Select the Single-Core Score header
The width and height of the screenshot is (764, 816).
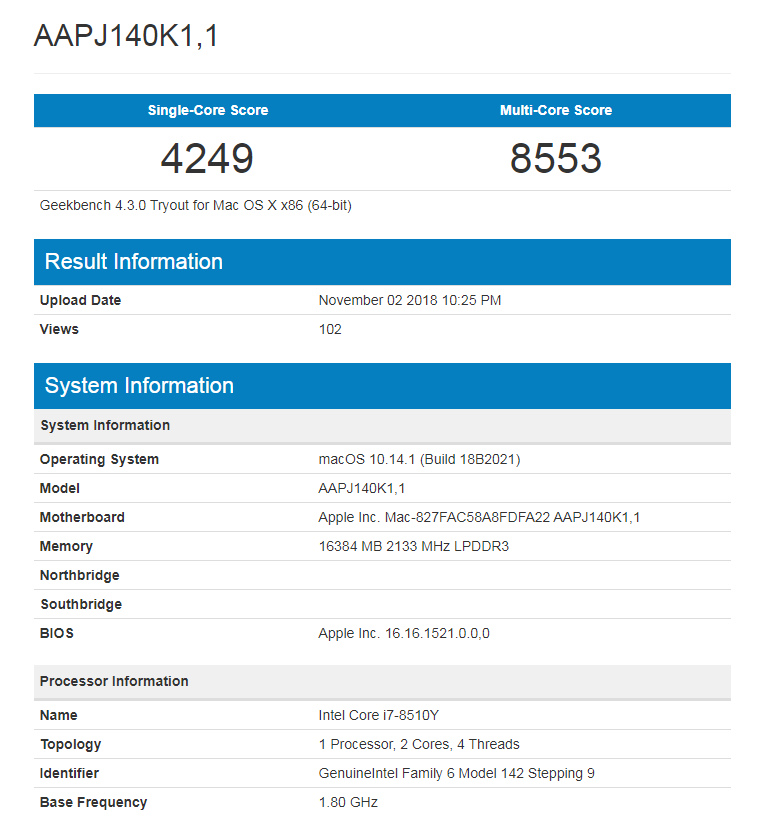[208, 110]
